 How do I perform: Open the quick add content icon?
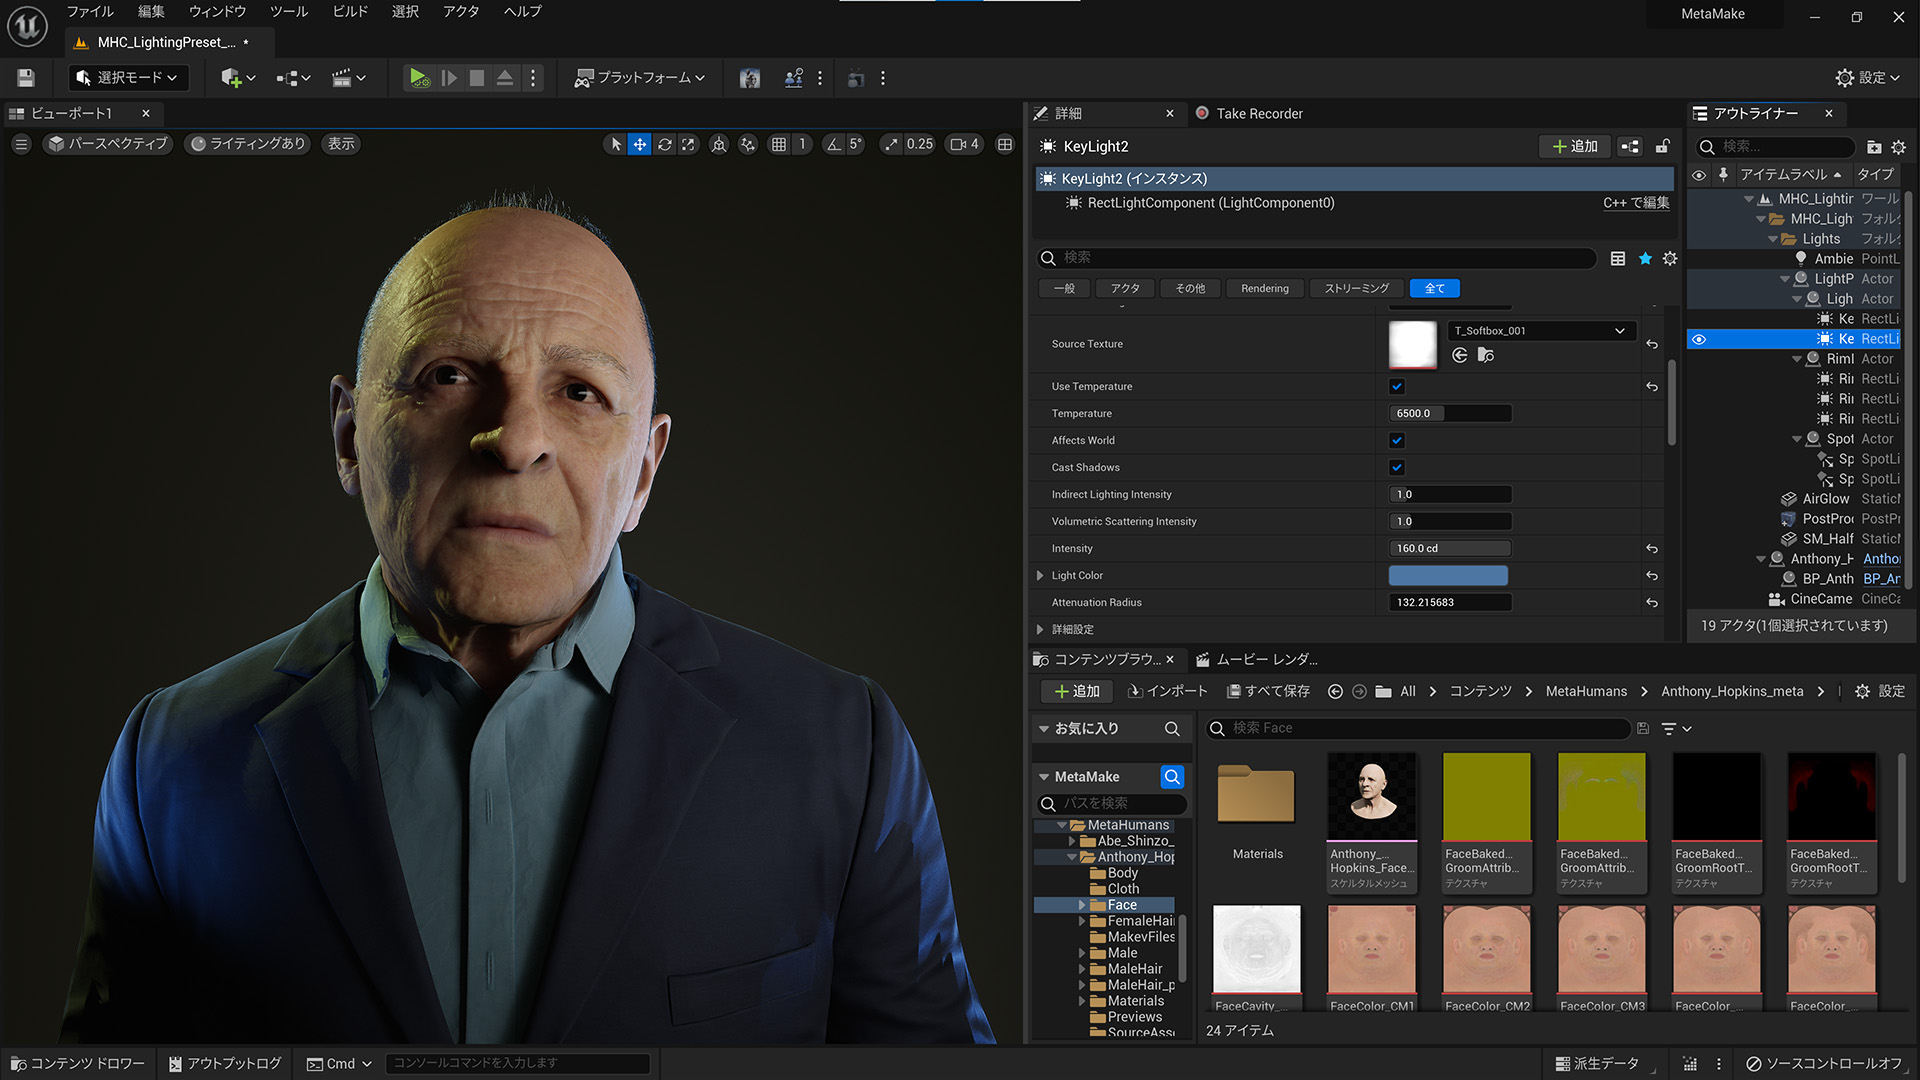click(238, 78)
